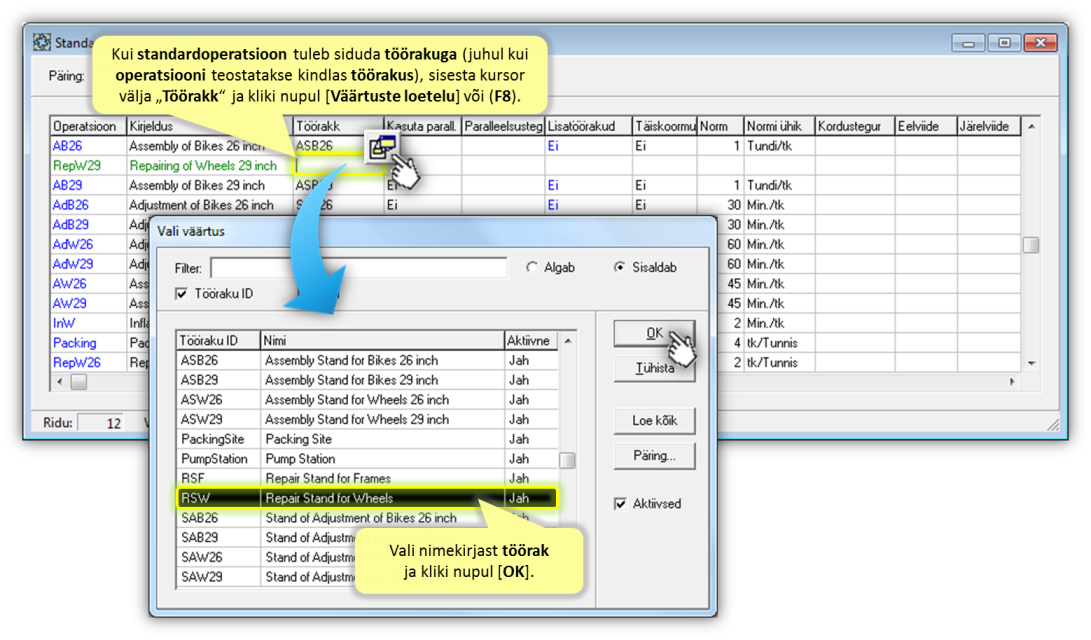The width and height of the screenshot is (1091, 640).
Task: Click the main table horizontal scrollbar thumb
Action: [79, 382]
